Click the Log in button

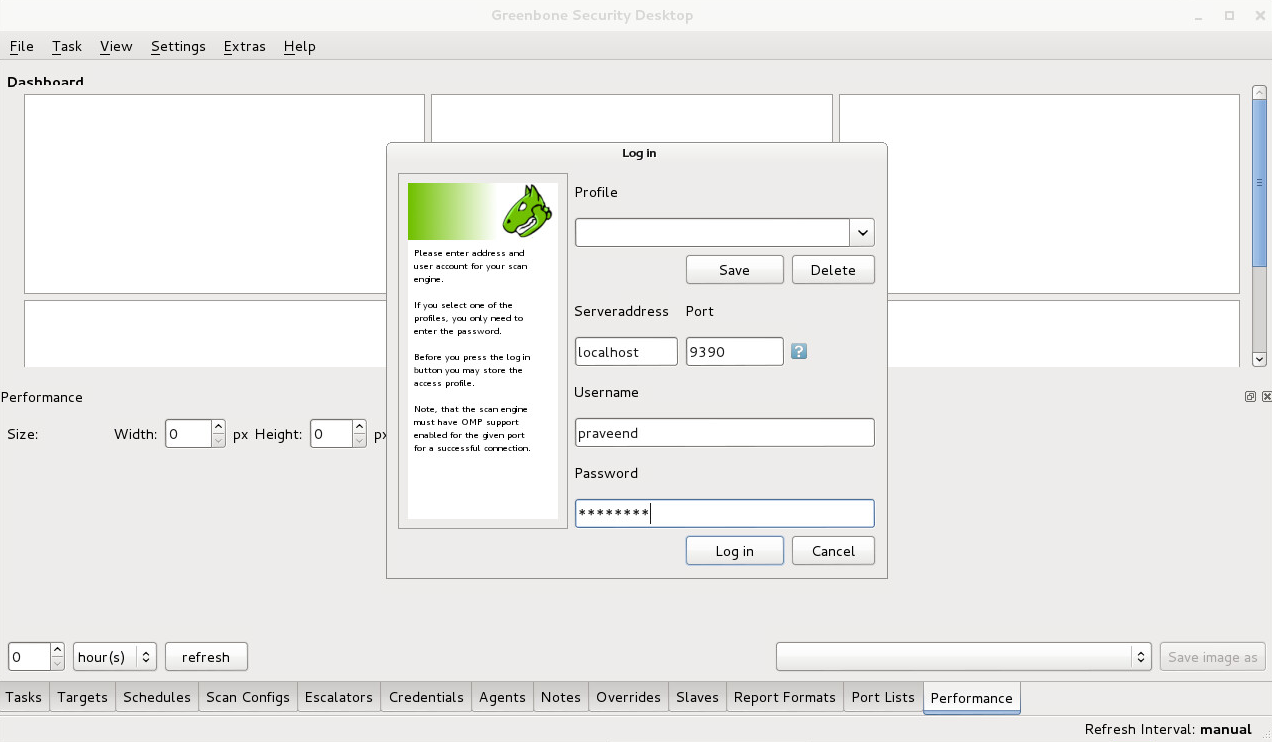click(x=734, y=550)
